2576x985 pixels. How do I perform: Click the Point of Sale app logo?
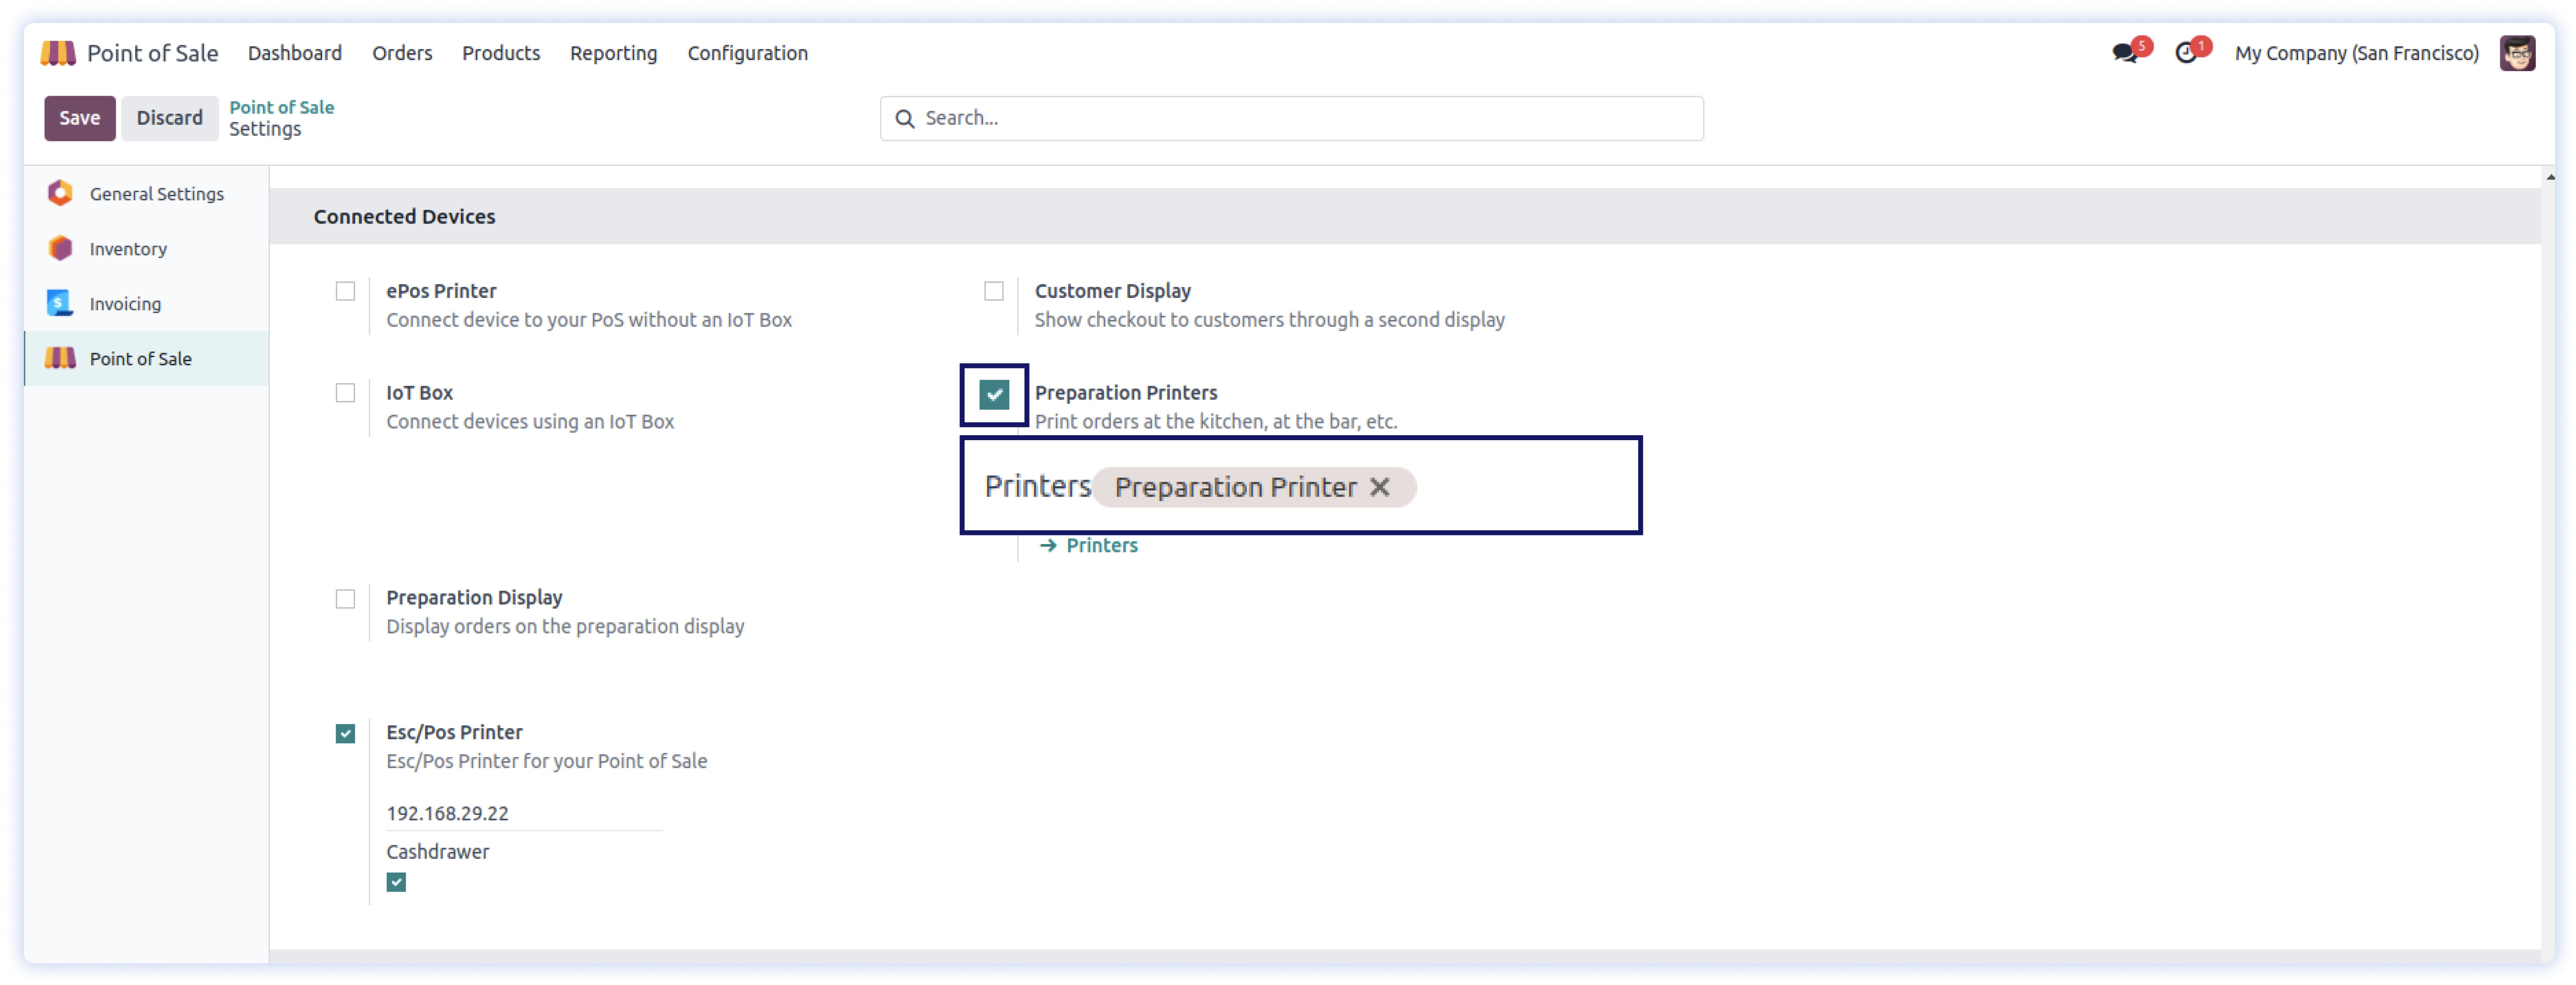[x=58, y=53]
